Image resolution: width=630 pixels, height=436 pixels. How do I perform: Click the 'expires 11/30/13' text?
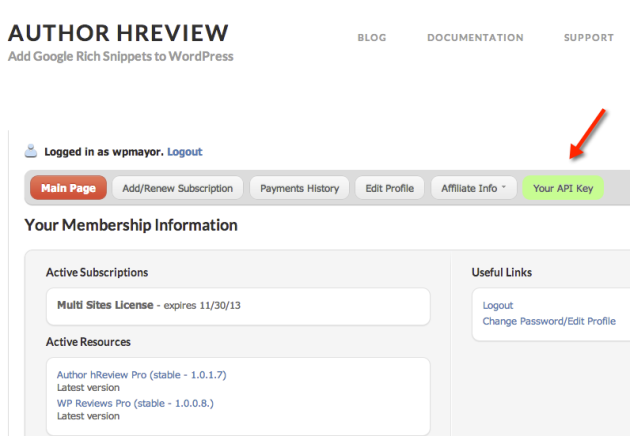click(202, 305)
